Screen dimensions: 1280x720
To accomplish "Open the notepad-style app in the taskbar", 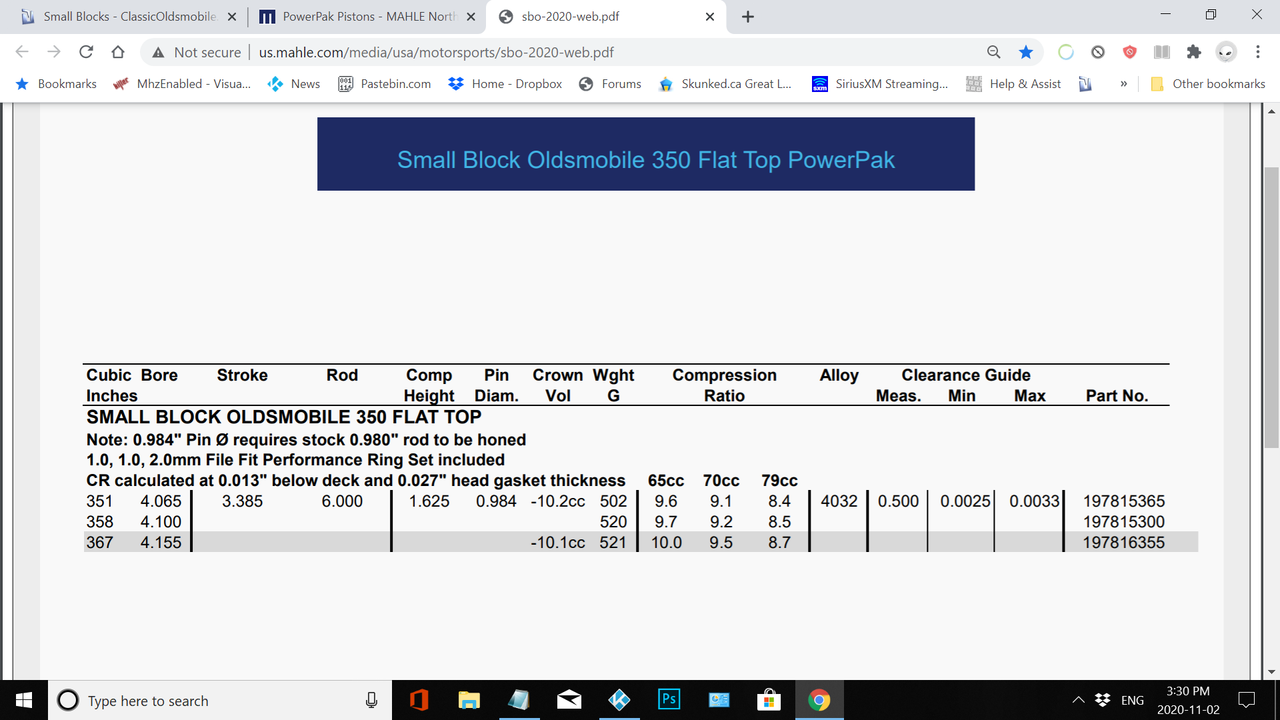I will 519,700.
